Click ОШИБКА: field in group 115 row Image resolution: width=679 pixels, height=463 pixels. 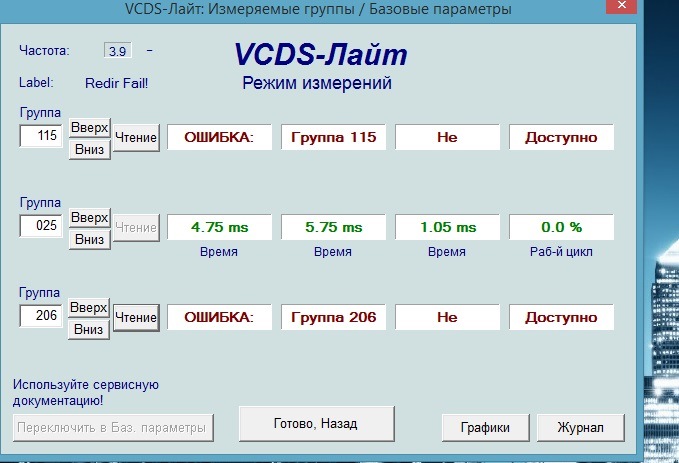(220, 137)
